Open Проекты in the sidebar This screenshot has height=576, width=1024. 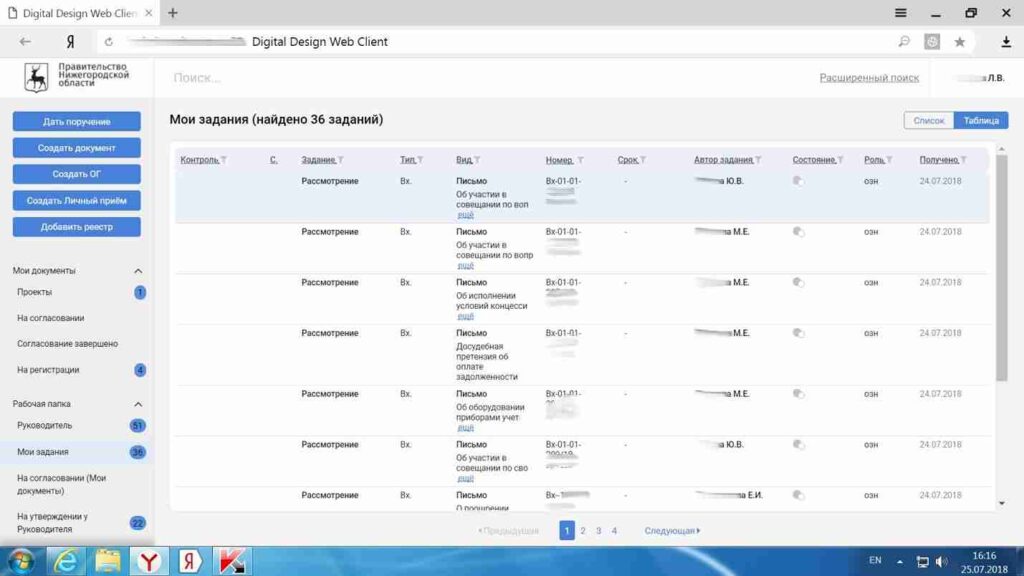pyautogui.click(x=34, y=292)
